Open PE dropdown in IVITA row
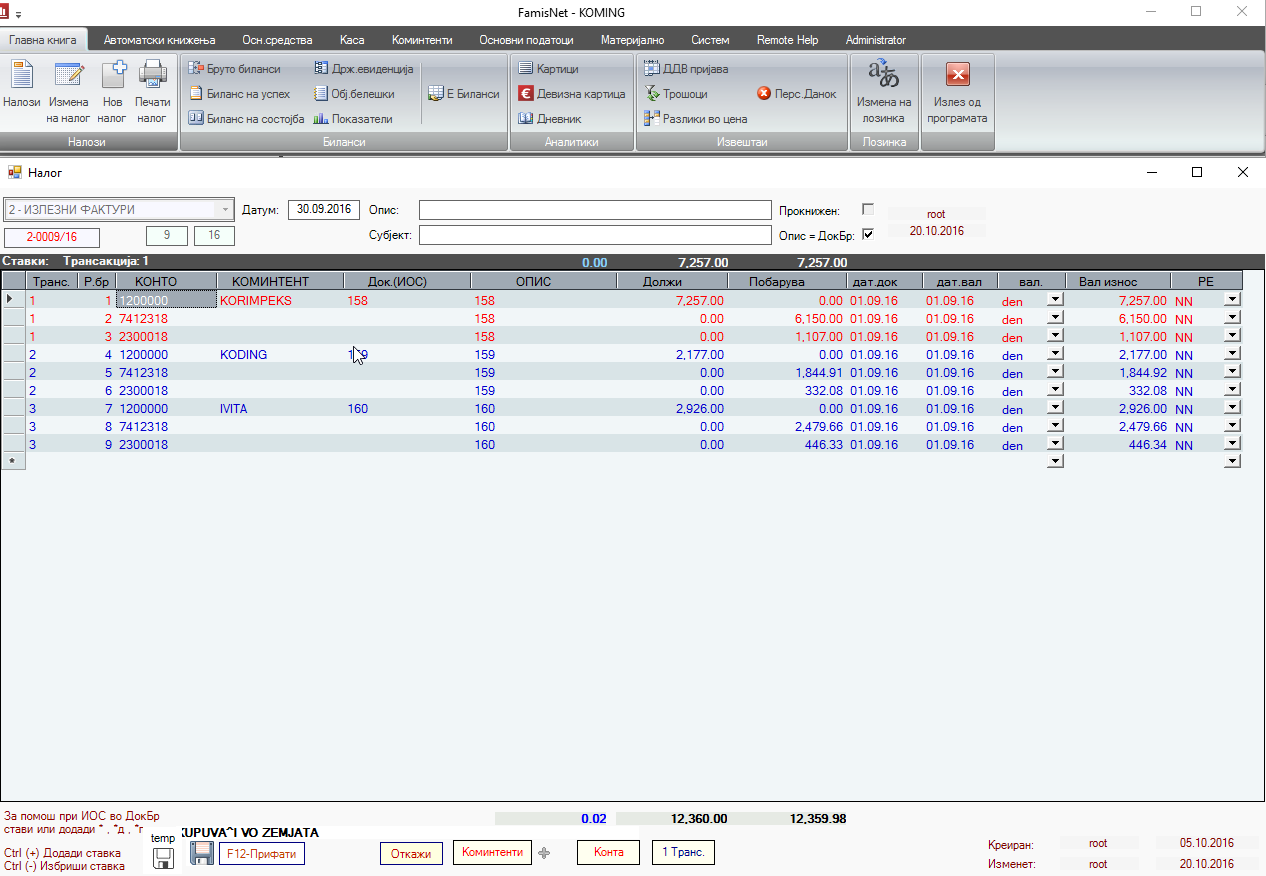The image size is (1266, 876). 1232,408
